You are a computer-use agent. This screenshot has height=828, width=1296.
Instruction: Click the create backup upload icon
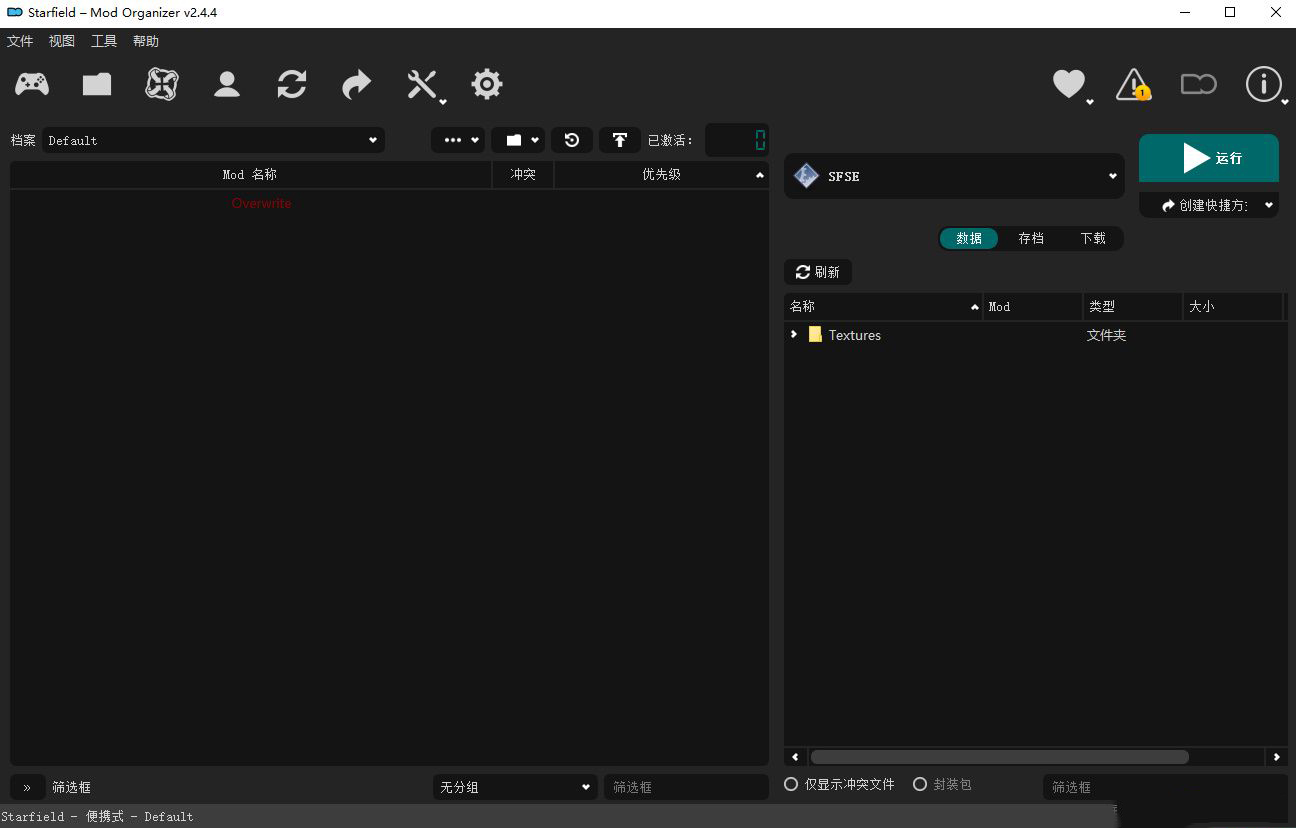coord(620,140)
